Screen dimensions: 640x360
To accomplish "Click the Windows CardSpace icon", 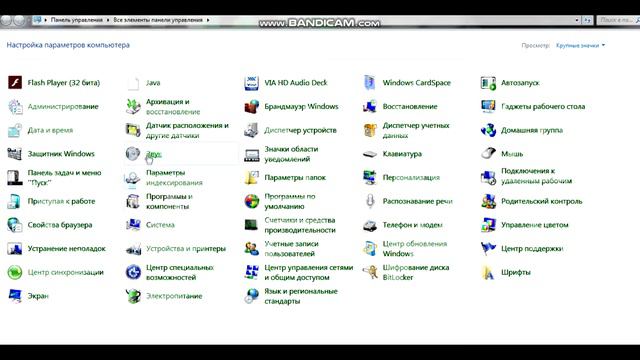I will pyautogui.click(x=370, y=83).
